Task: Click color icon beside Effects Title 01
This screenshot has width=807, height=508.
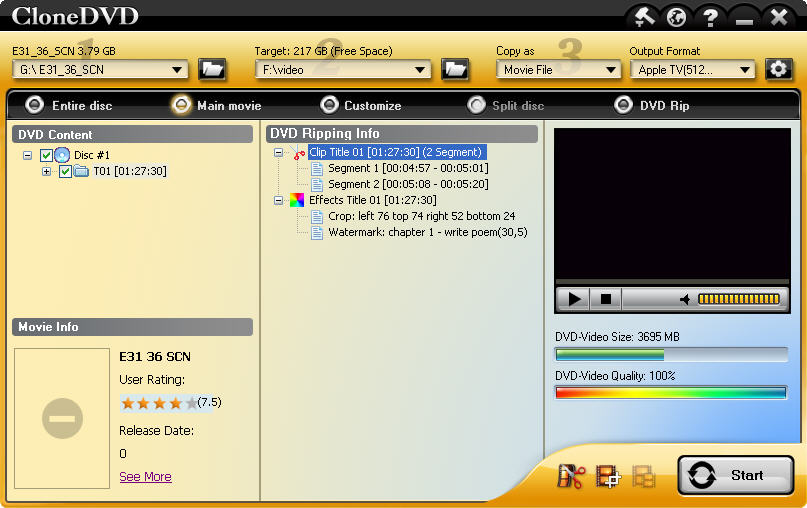Action: (297, 200)
